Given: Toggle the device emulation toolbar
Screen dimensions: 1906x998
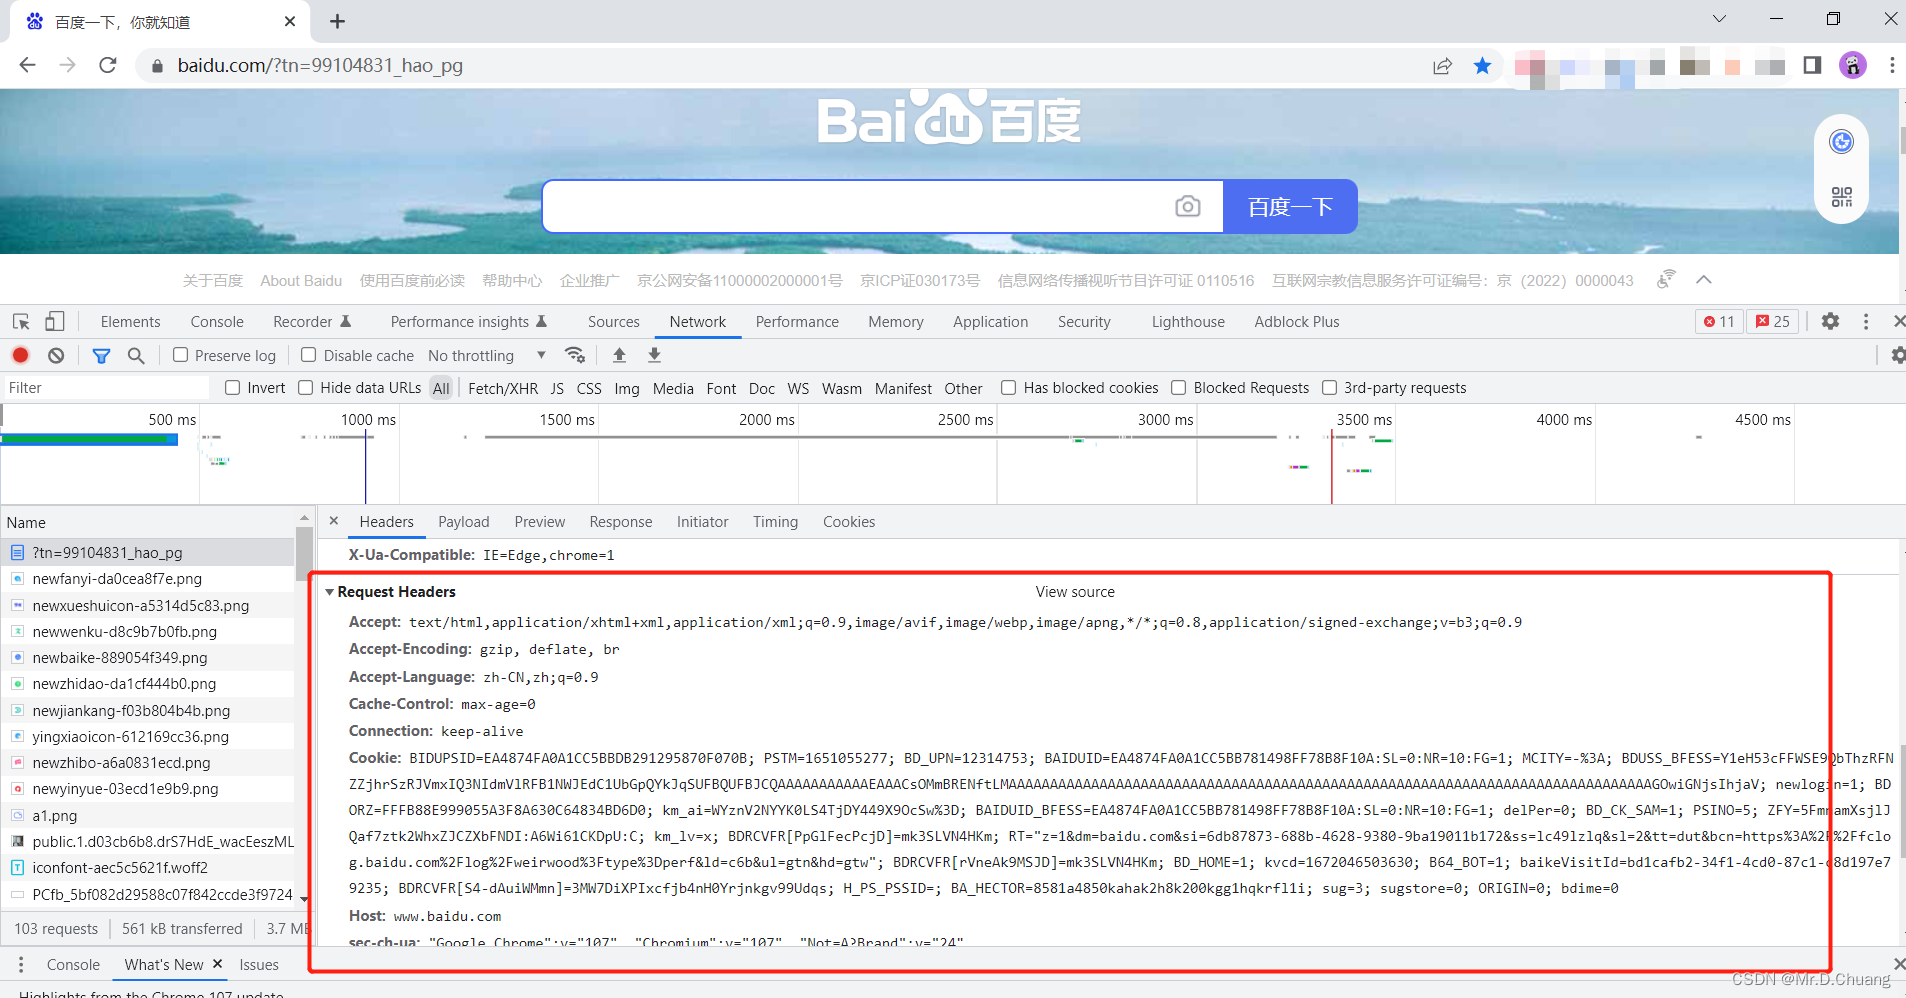Looking at the screenshot, I should pos(55,321).
